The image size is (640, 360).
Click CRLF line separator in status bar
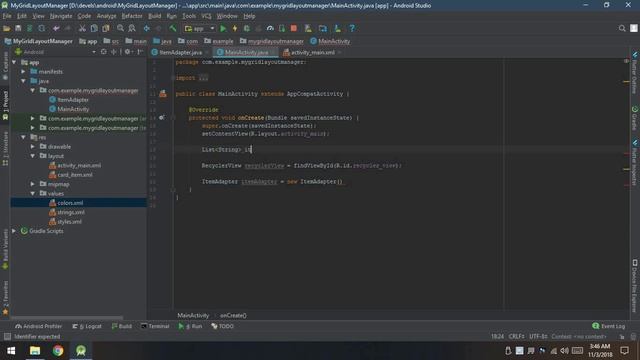(x=516, y=337)
